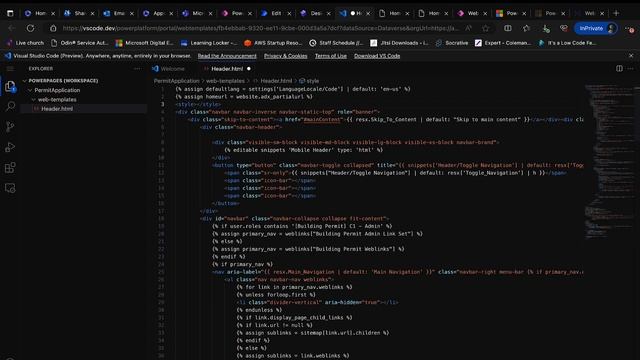Click PermitApplication in the breadcrumb
The height and width of the screenshot is (360, 640).
click(177, 81)
